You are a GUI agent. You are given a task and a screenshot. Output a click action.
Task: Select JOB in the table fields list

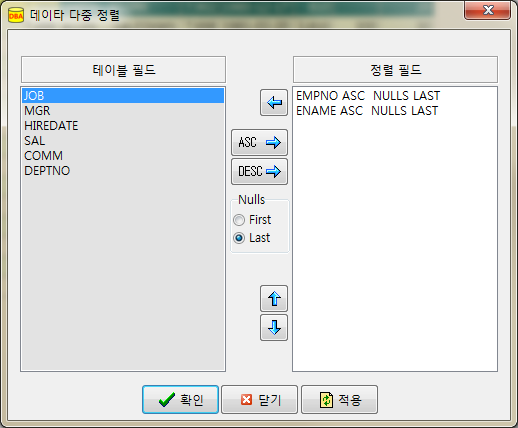tap(123, 96)
